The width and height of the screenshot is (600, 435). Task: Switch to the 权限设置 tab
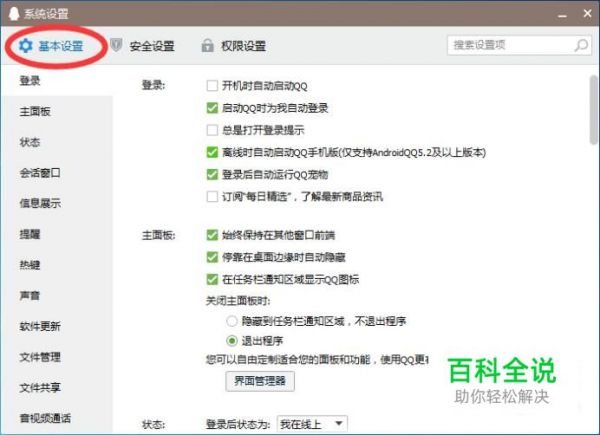[x=234, y=46]
